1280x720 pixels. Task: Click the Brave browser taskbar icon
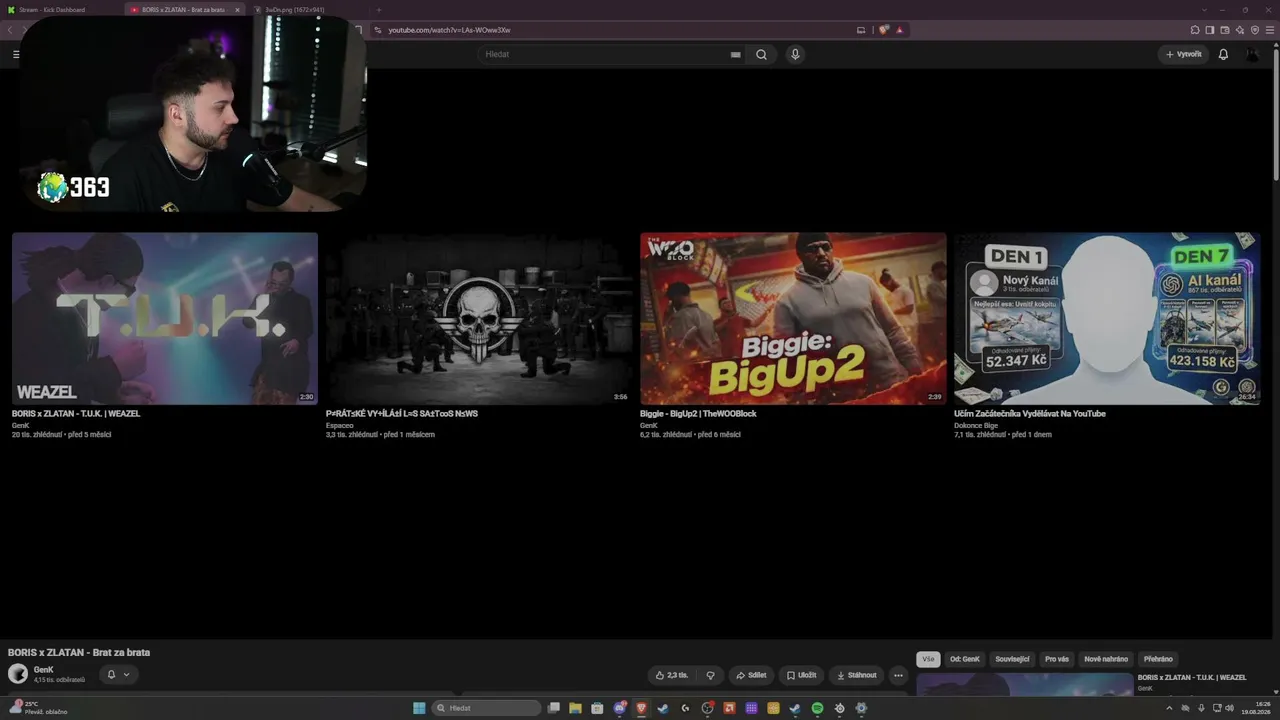641,708
